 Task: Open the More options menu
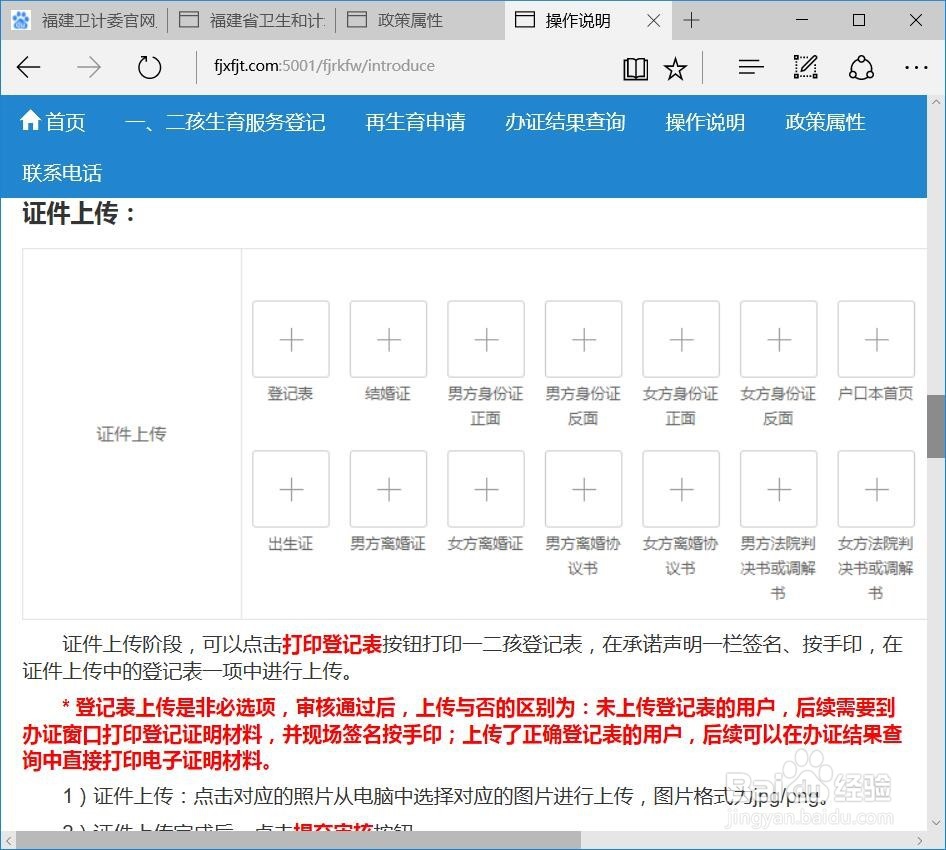coord(917,67)
